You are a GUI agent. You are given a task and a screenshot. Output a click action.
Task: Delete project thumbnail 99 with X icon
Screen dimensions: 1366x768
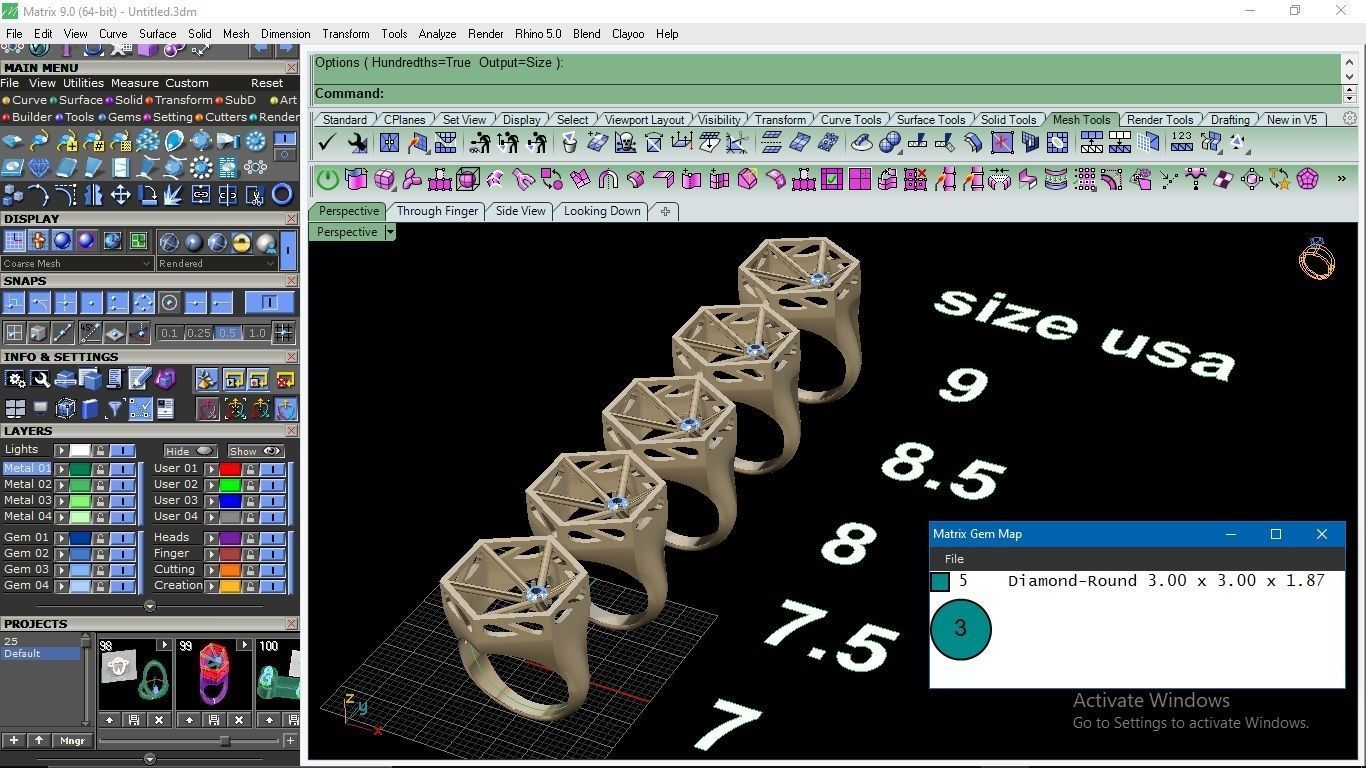(238, 719)
